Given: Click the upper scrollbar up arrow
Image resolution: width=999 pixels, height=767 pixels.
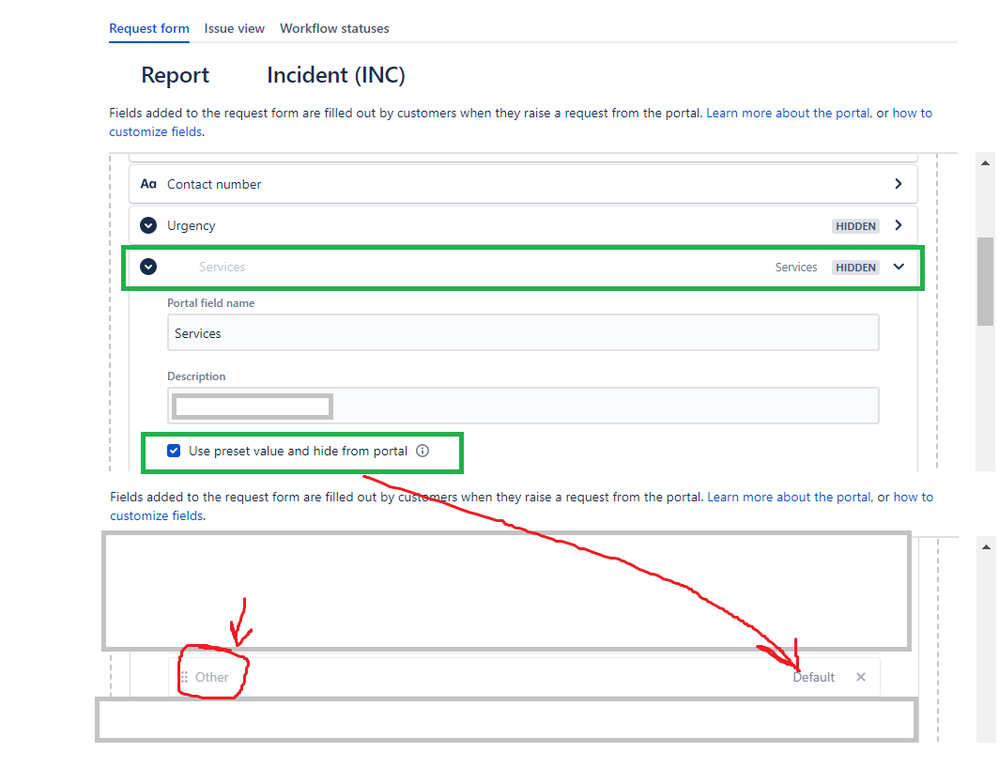Looking at the screenshot, I should click(x=985, y=163).
